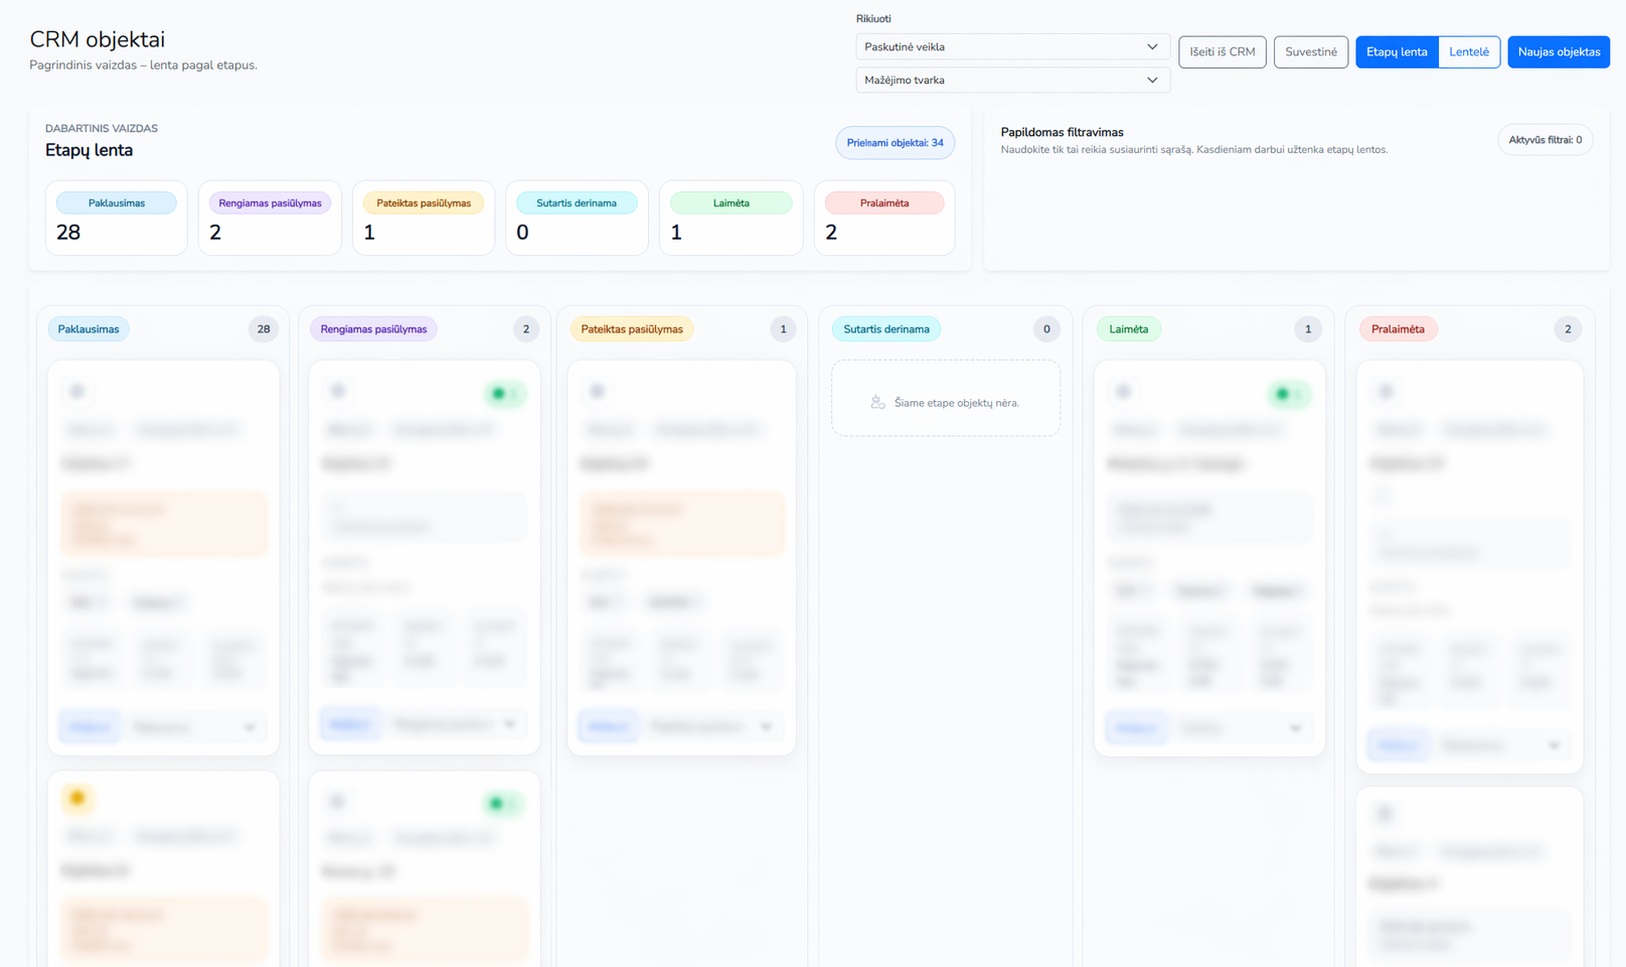The height and width of the screenshot is (967, 1626).
Task: Click the yellow status icon on the second Paklausimas card
Action: [77, 798]
